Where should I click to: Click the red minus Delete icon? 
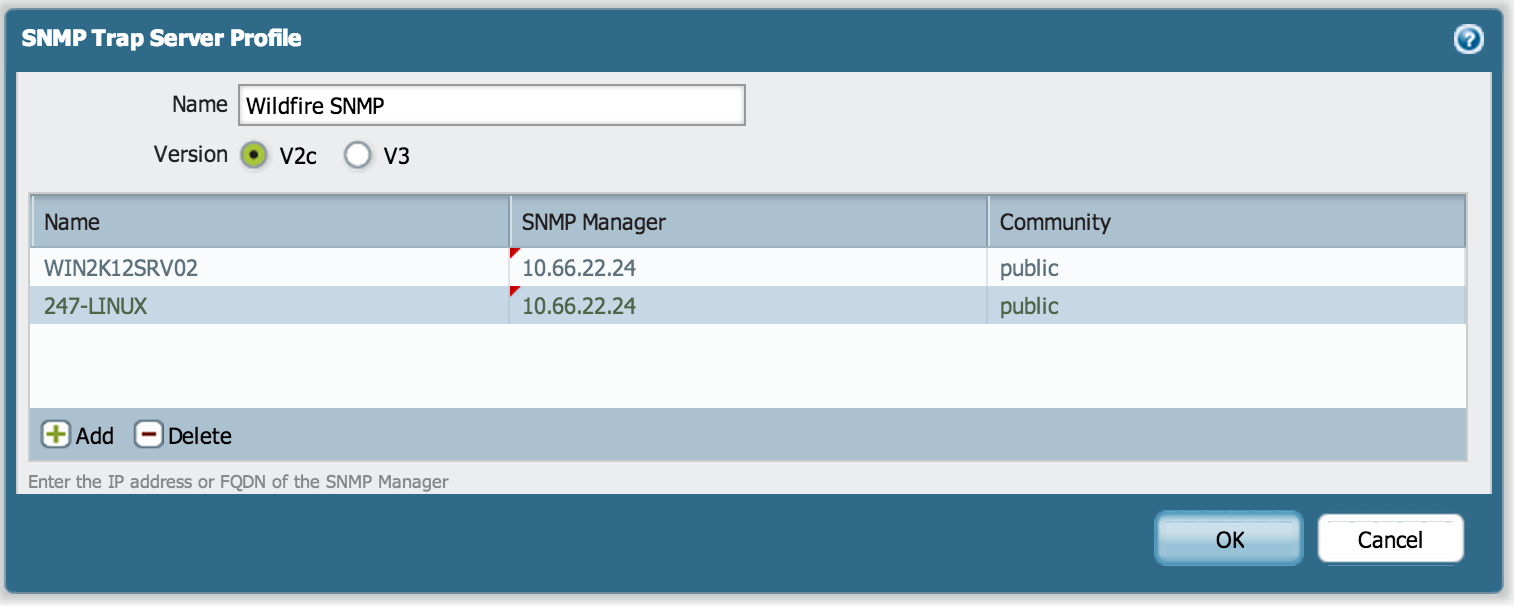point(148,435)
